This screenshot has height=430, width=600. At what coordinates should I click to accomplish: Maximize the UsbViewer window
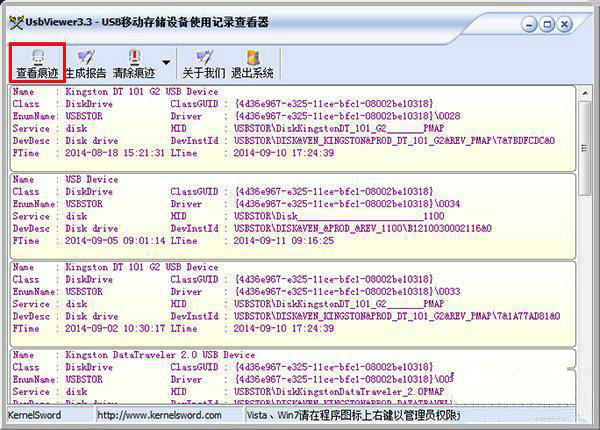coord(547,25)
